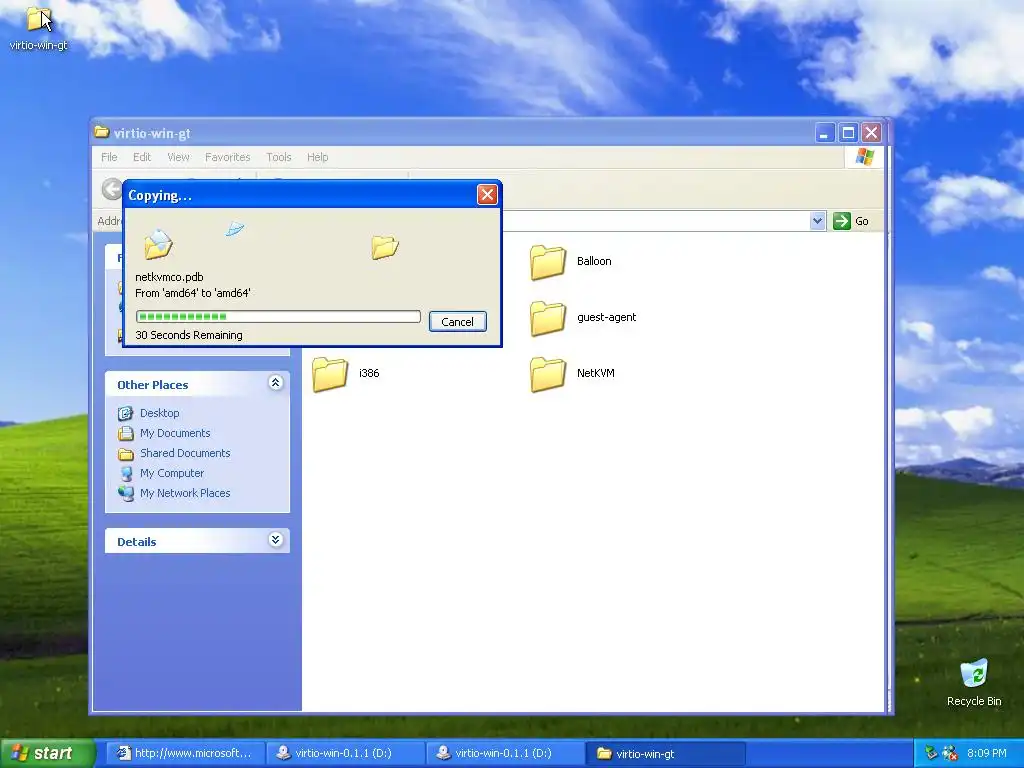Viewport: 1024px width, 768px height.
Task: Open the View menu
Action: click(178, 157)
